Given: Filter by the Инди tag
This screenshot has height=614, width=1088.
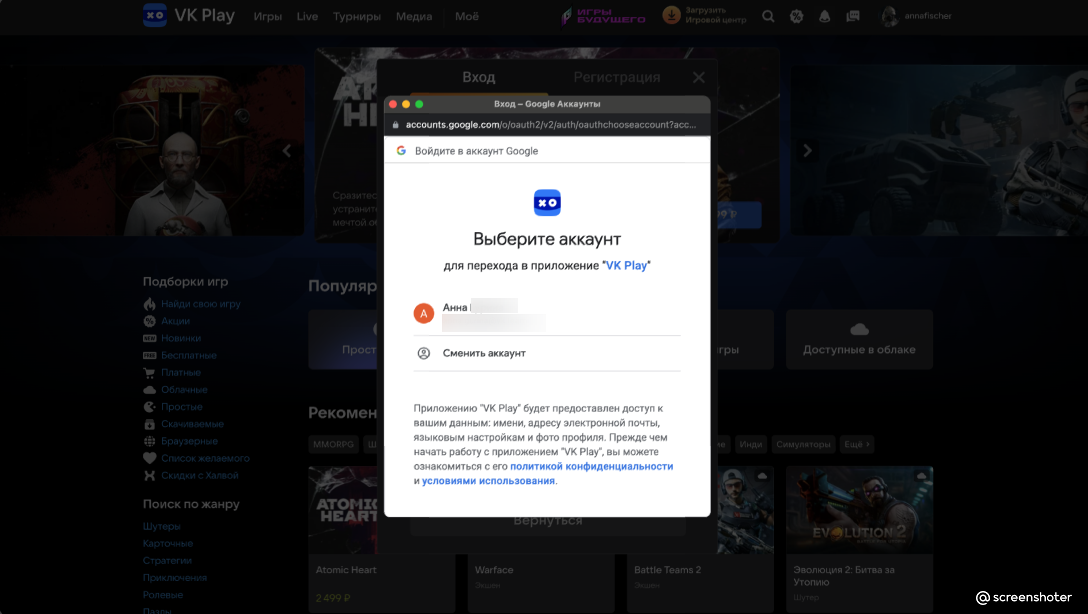Looking at the screenshot, I should coord(750,444).
